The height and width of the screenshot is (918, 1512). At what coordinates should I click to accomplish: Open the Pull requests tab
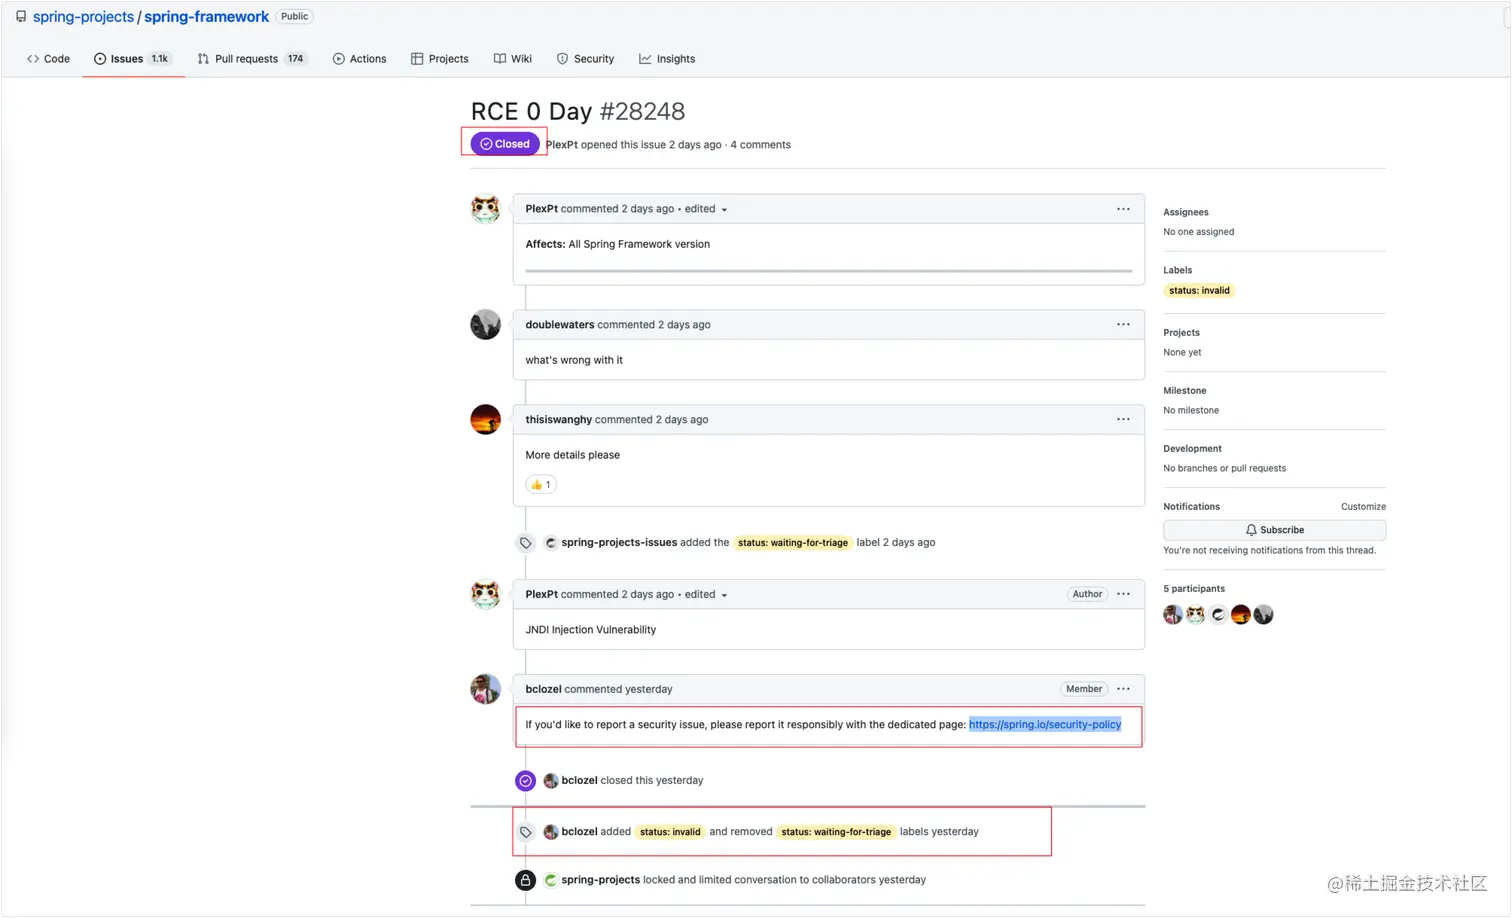pos(251,59)
